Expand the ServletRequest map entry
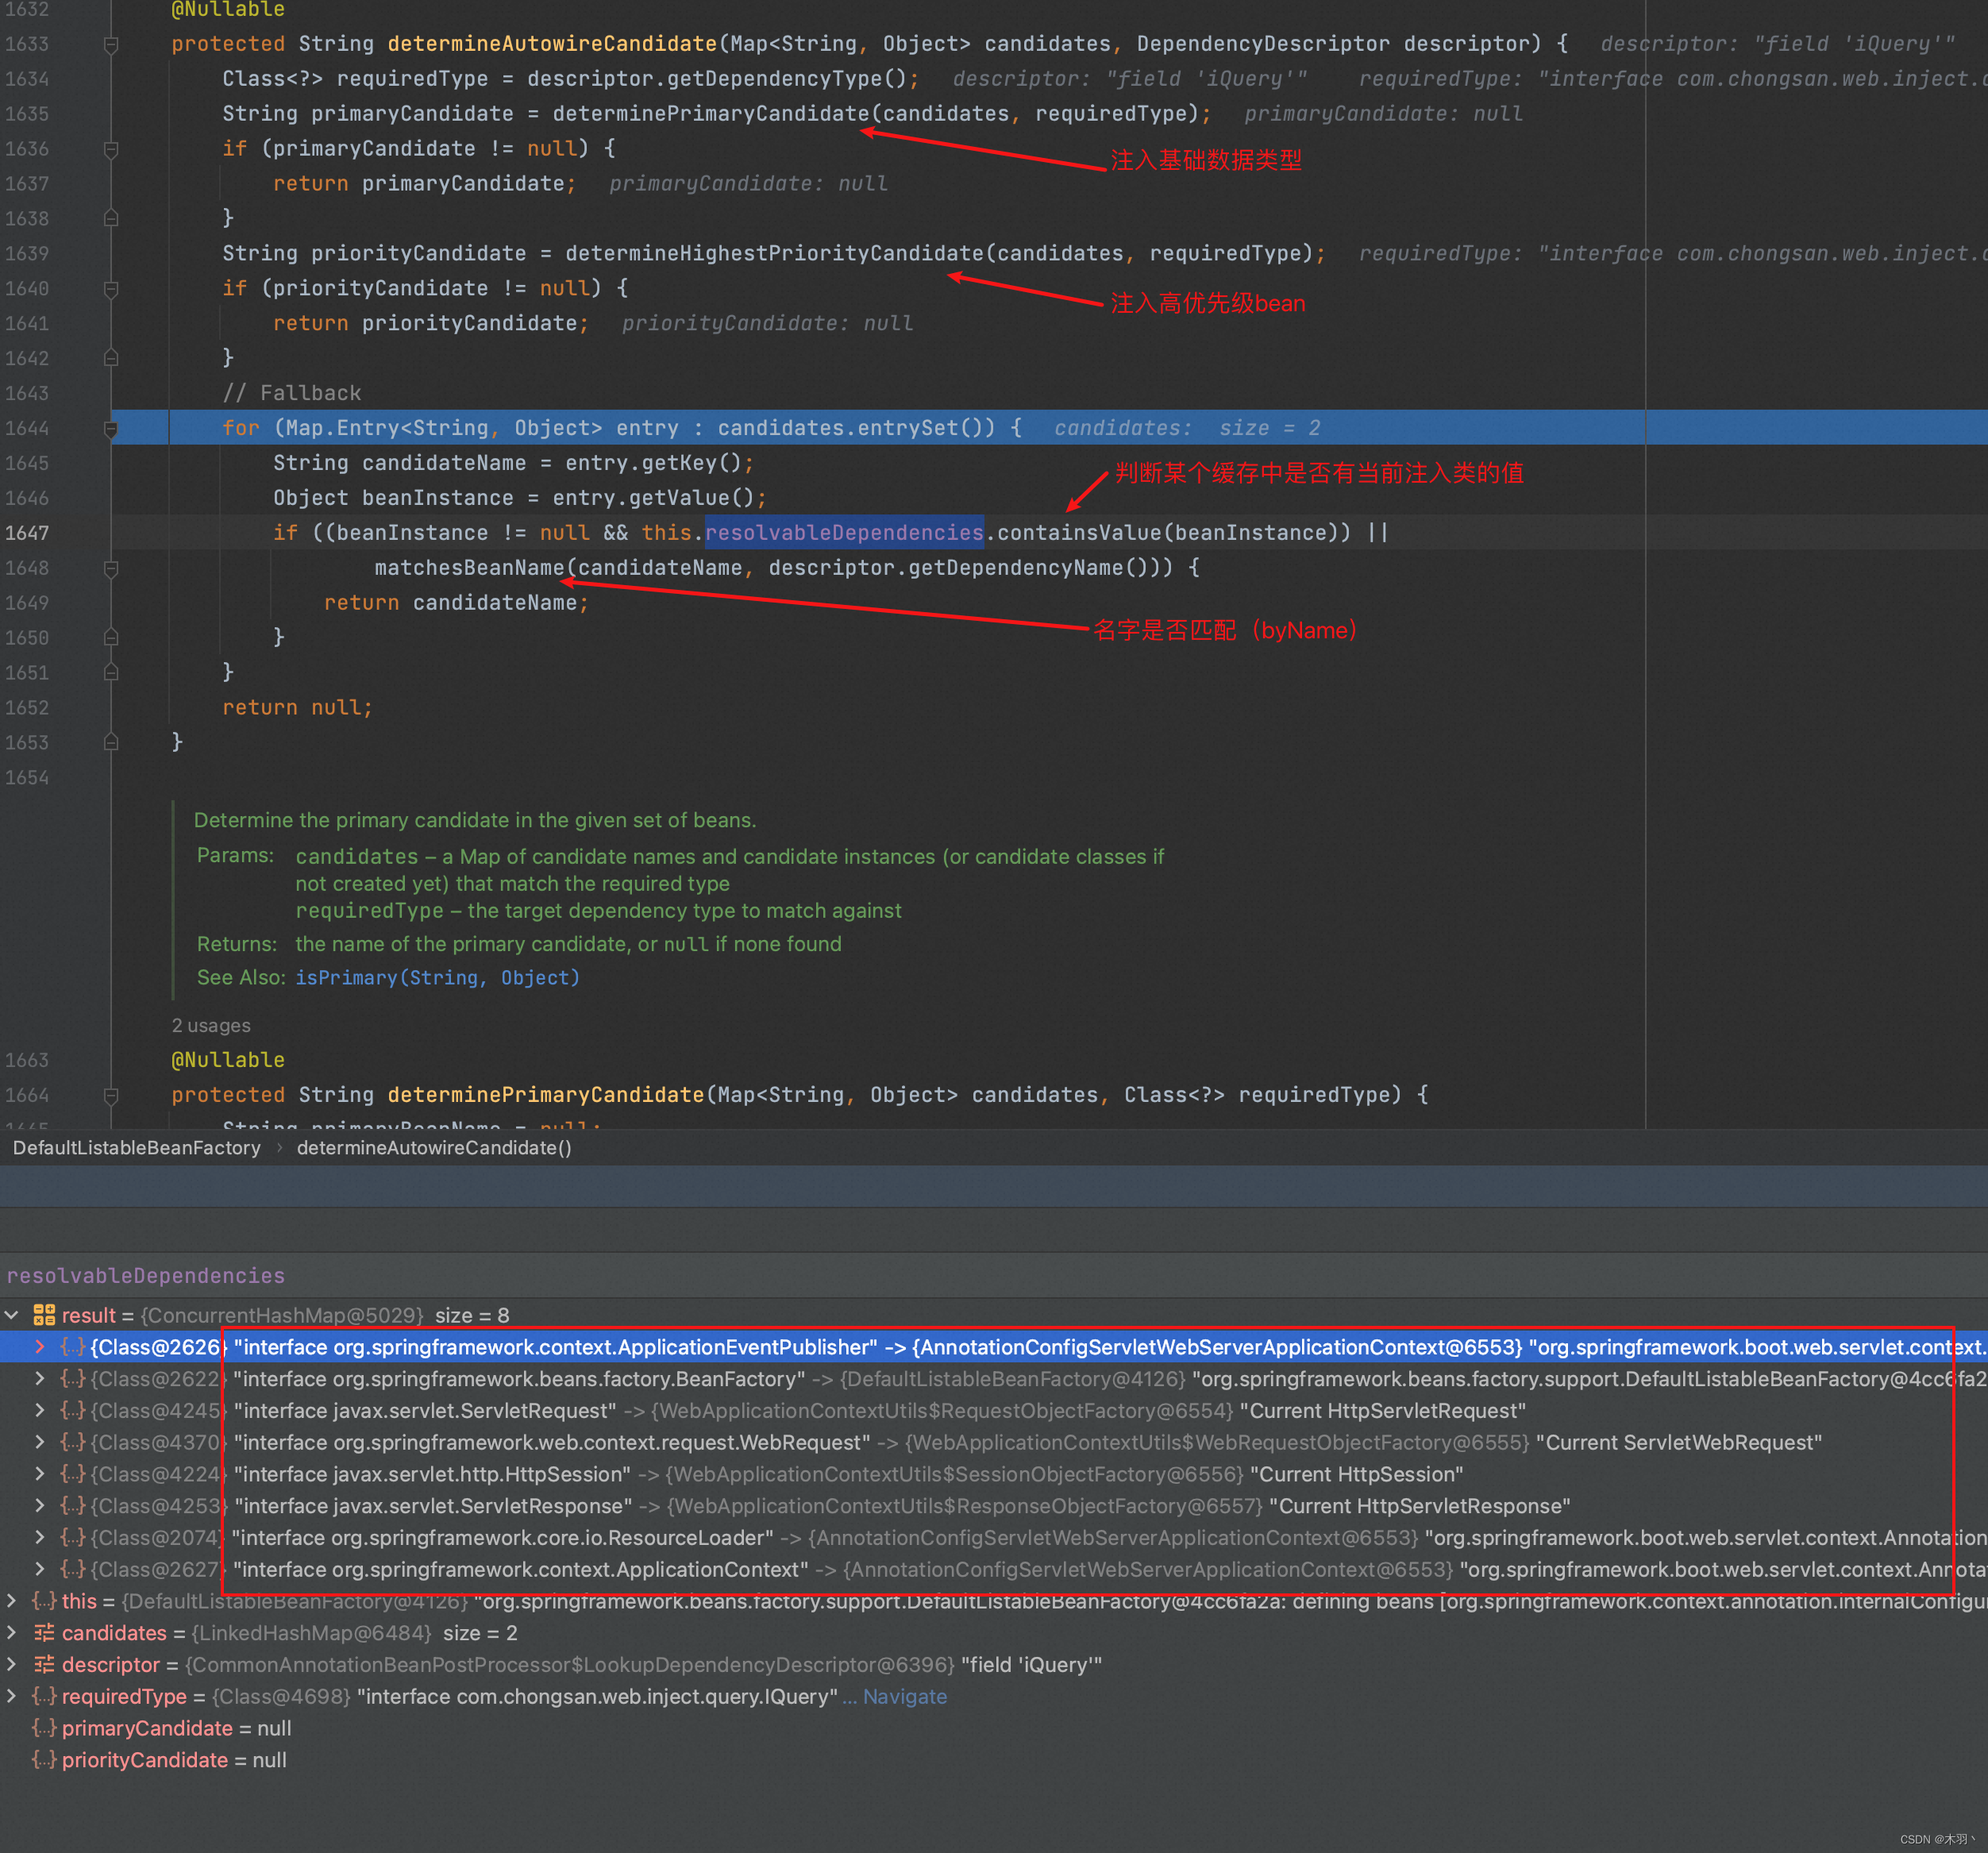Screen dimensions: 1988x1853 pos(40,1411)
